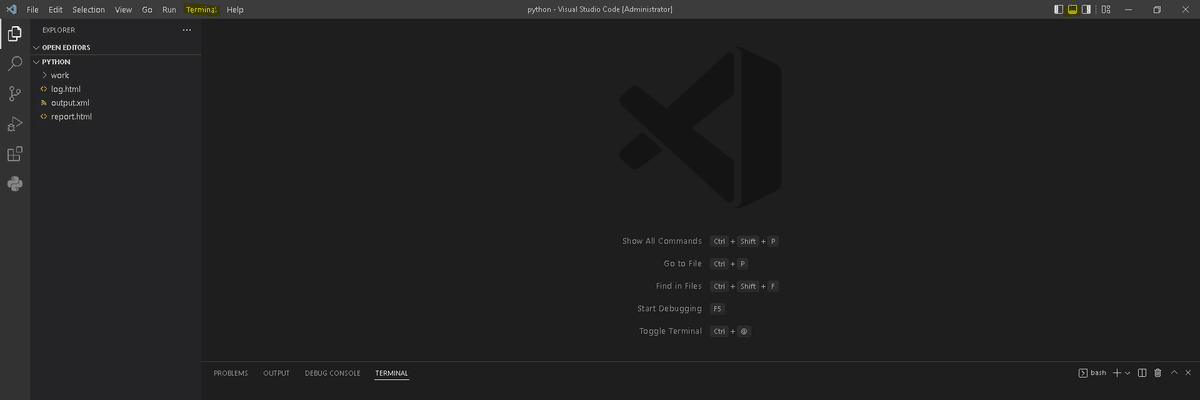Click the Explorer panel title
The height and width of the screenshot is (400, 1200).
(x=58, y=30)
